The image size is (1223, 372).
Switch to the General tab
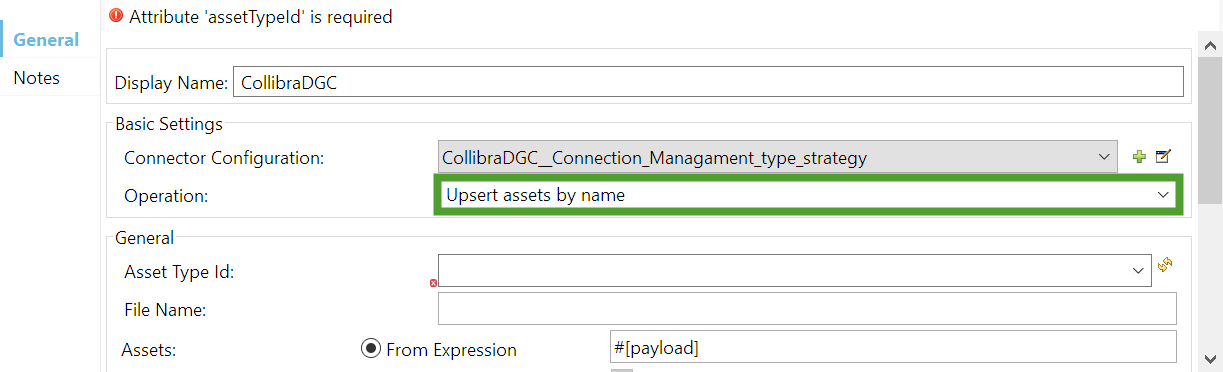[x=46, y=39]
